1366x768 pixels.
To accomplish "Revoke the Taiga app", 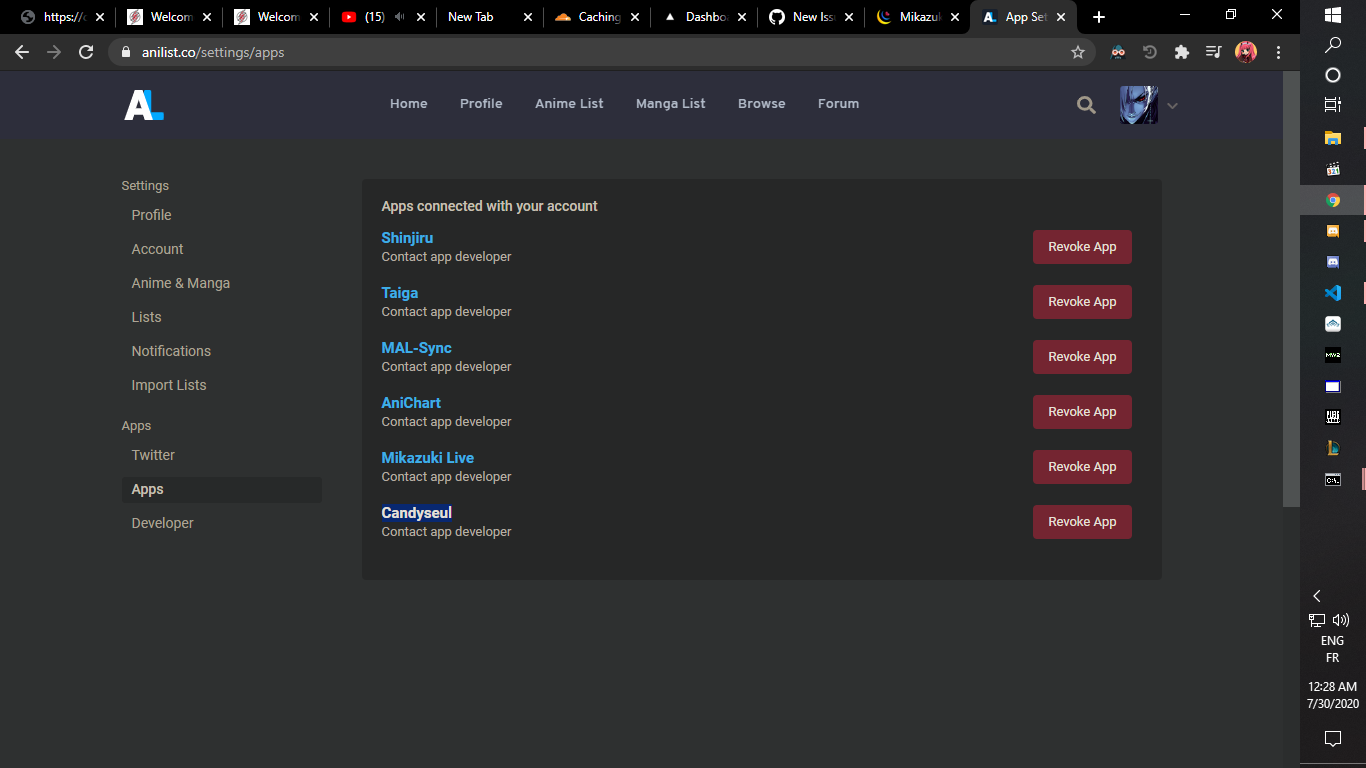I will (x=1082, y=302).
